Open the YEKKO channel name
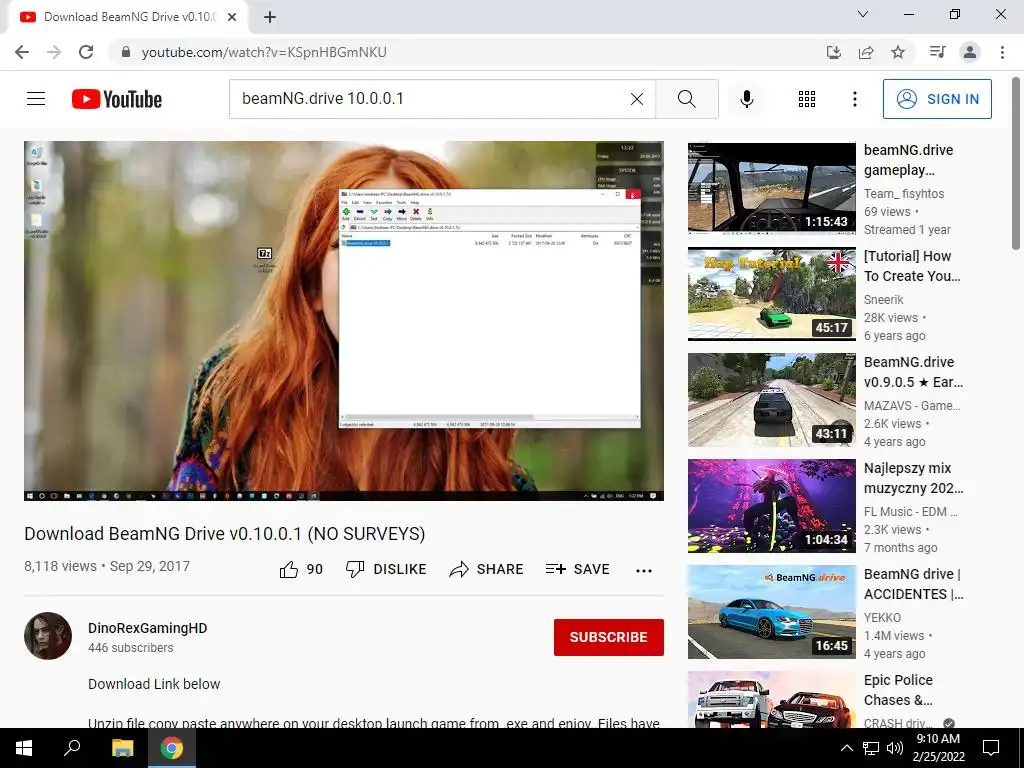 click(x=882, y=618)
